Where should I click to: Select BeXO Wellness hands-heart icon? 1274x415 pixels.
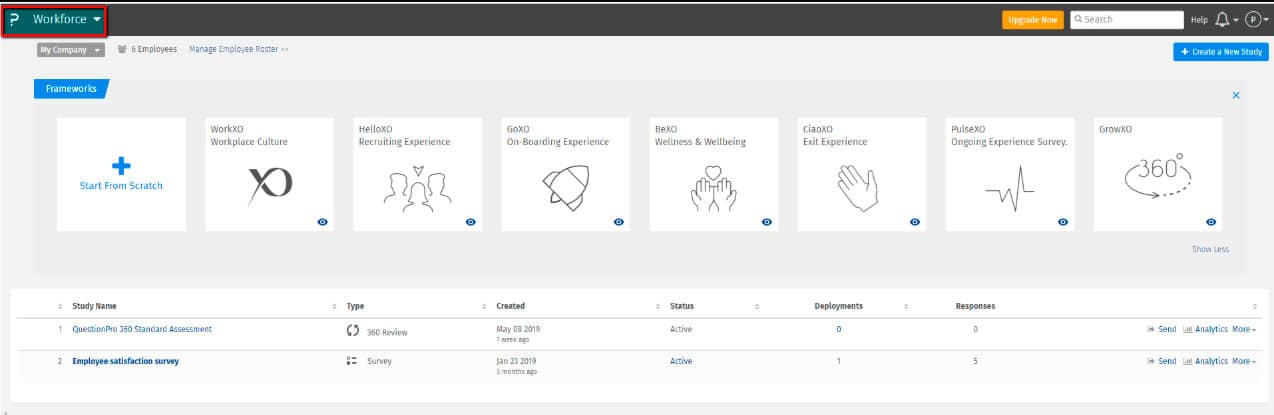click(x=714, y=187)
